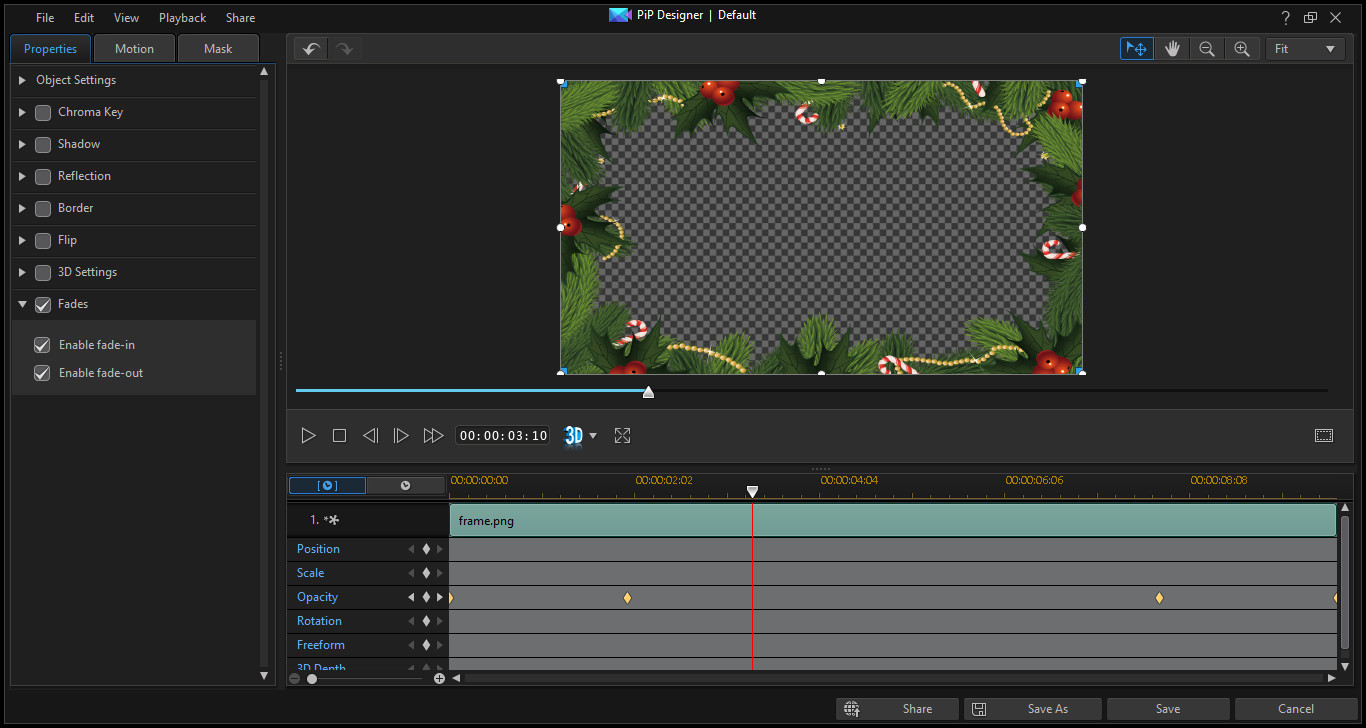Uncheck Enable fade-in
This screenshot has height=728, width=1366.
[42, 345]
